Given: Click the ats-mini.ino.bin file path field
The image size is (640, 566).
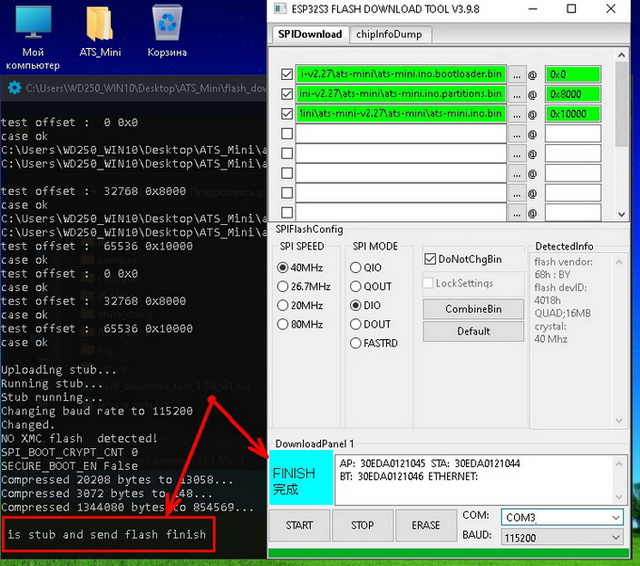Looking at the screenshot, I should (x=401, y=113).
